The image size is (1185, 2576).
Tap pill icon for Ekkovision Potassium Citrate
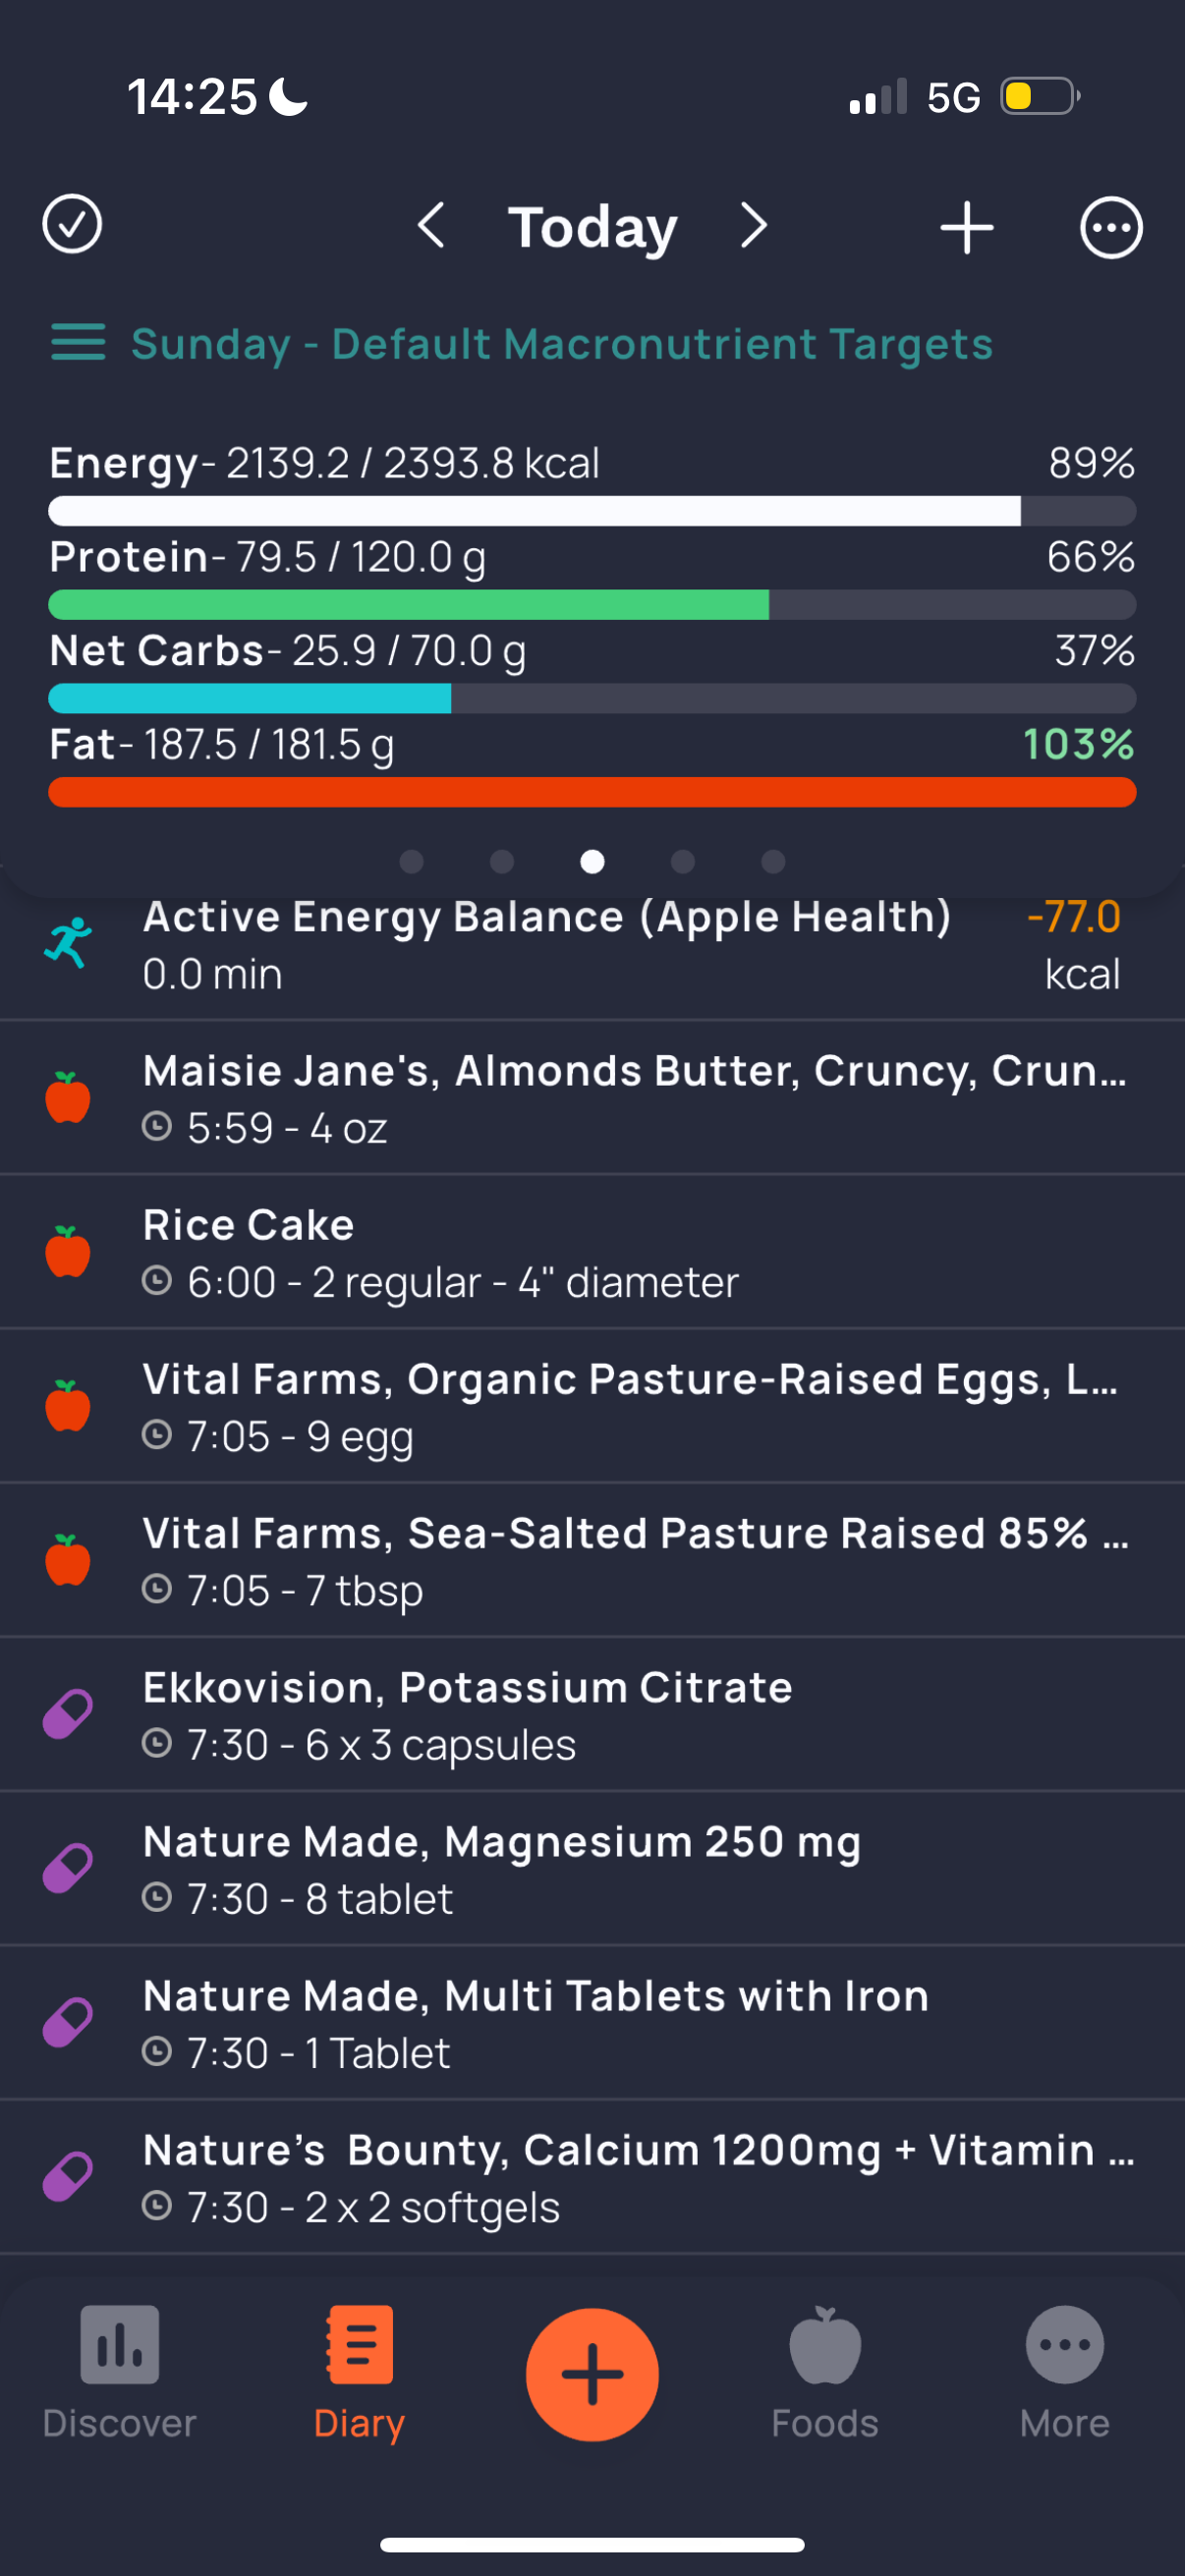point(67,1715)
